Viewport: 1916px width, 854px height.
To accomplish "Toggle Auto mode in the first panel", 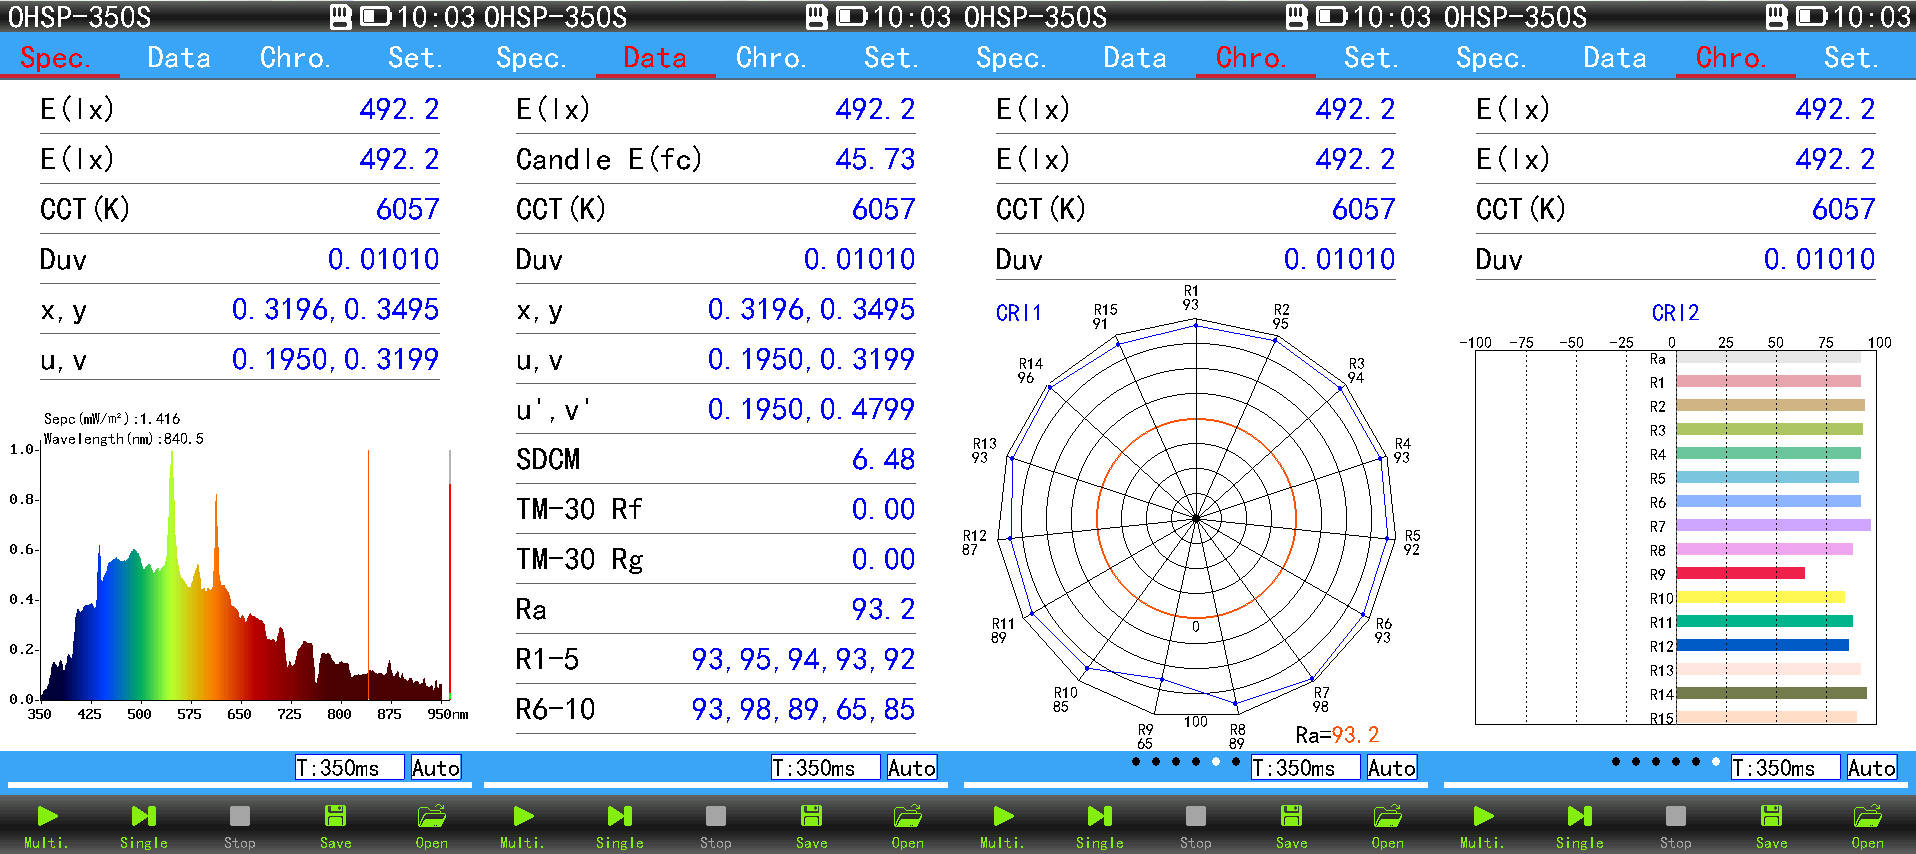I will pyautogui.click(x=436, y=768).
